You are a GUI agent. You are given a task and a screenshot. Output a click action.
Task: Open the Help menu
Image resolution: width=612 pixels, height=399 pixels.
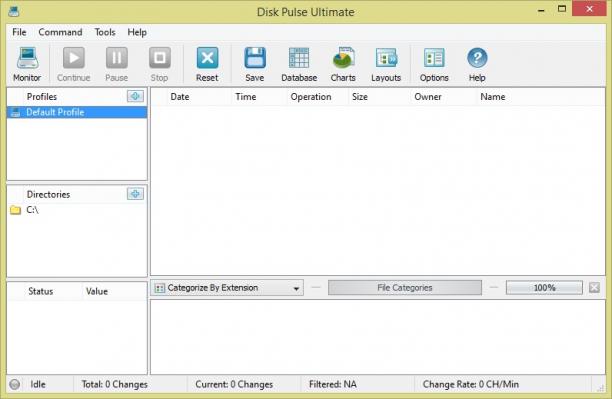(x=137, y=32)
